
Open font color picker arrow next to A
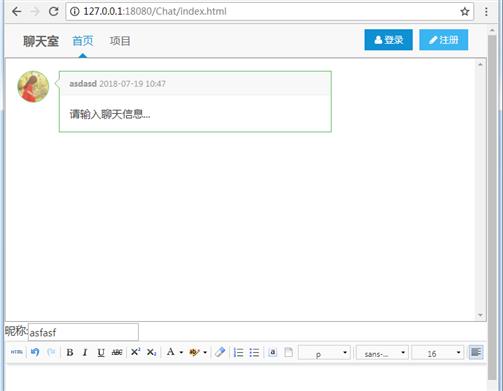tap(181, 352)
